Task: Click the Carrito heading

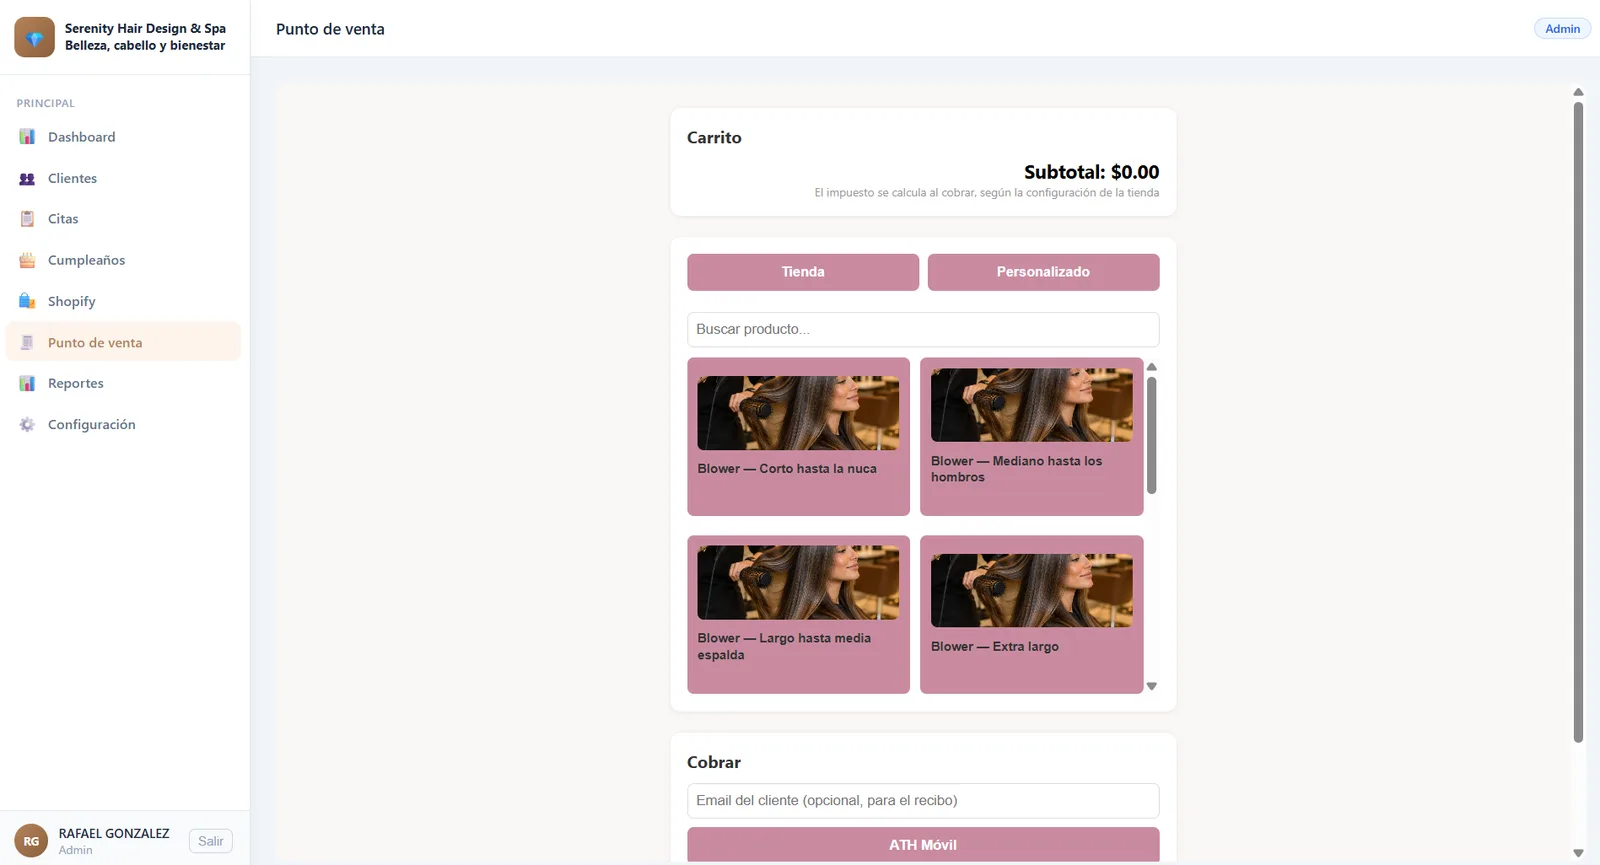Action: (714, 138)
